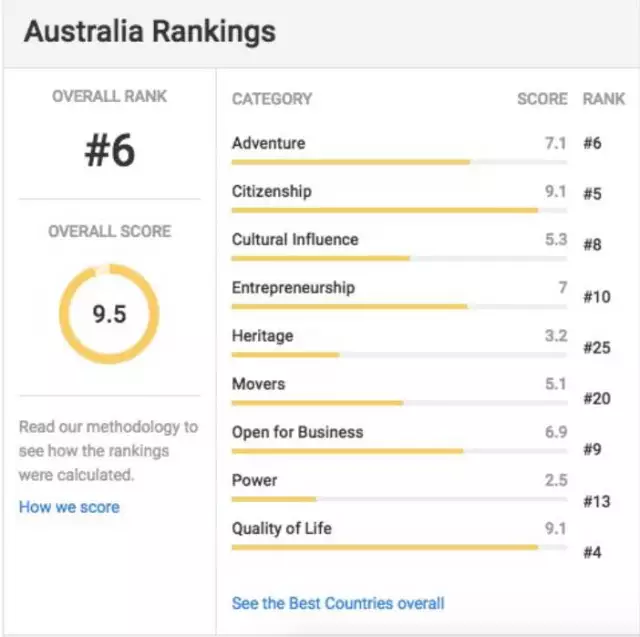Click the Power score bar
The height and width of the screenshot is (637, 640).
[x=399, y=499]
